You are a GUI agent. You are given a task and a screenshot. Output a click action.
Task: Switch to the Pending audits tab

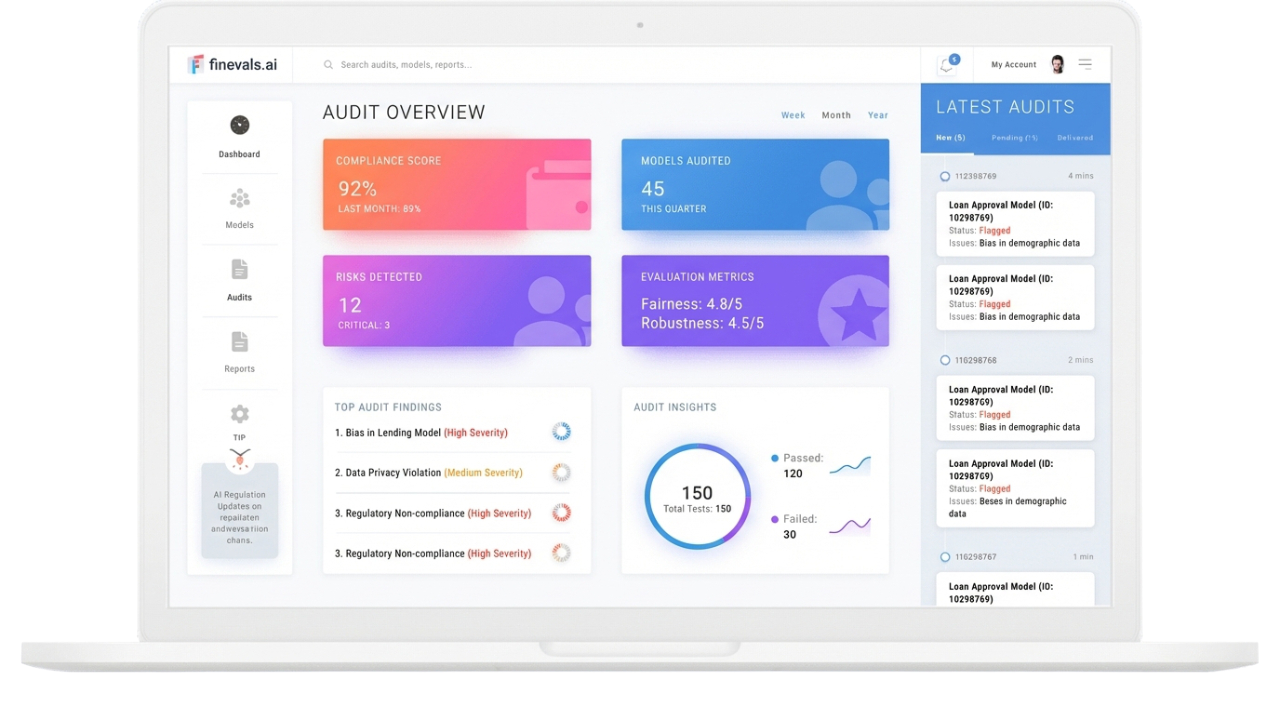click(1014, 138)
